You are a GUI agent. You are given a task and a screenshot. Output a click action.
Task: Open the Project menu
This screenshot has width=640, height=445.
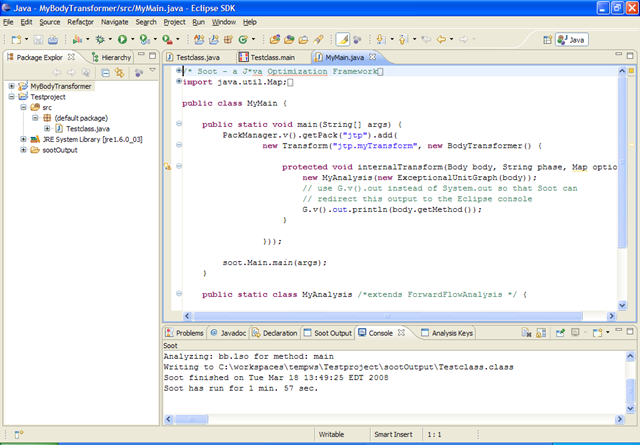tap(175, 22)
